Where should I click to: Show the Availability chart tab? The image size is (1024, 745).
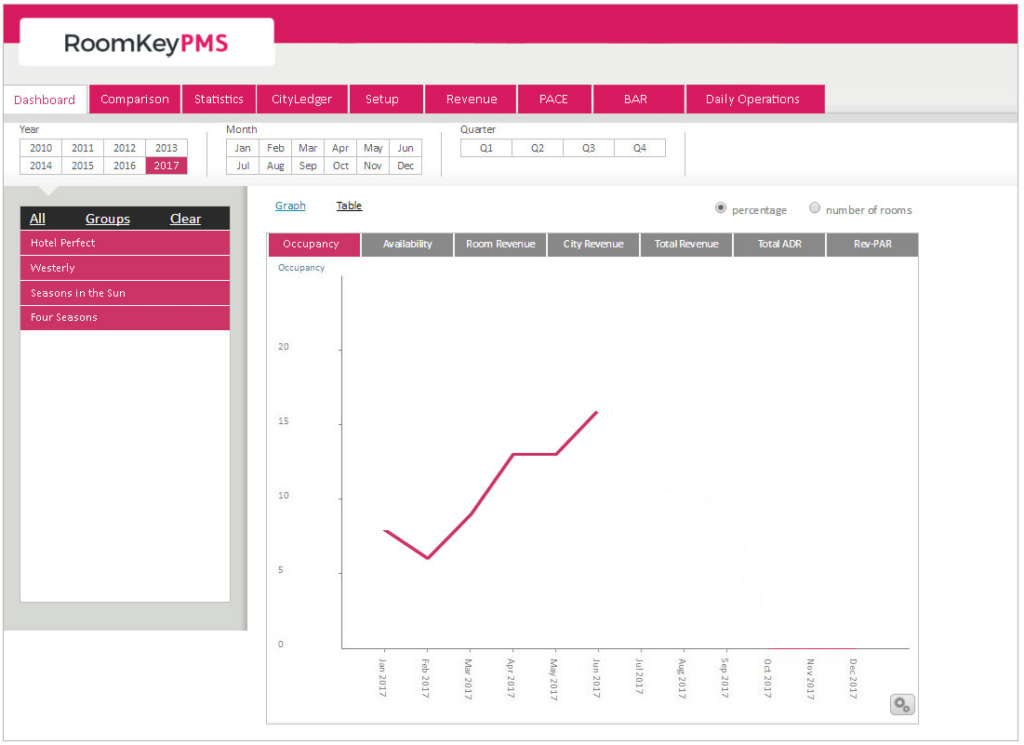408,244
